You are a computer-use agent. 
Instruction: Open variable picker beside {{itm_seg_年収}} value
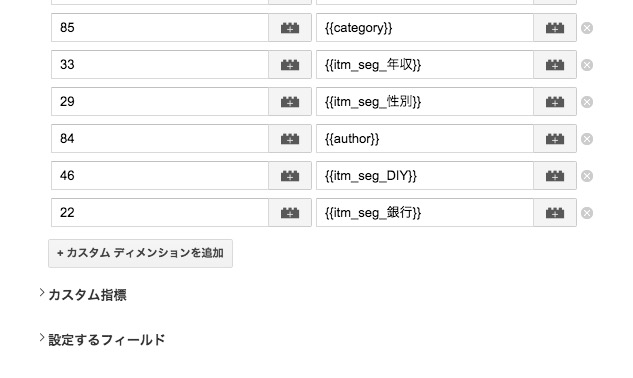[x=555, y=65]
